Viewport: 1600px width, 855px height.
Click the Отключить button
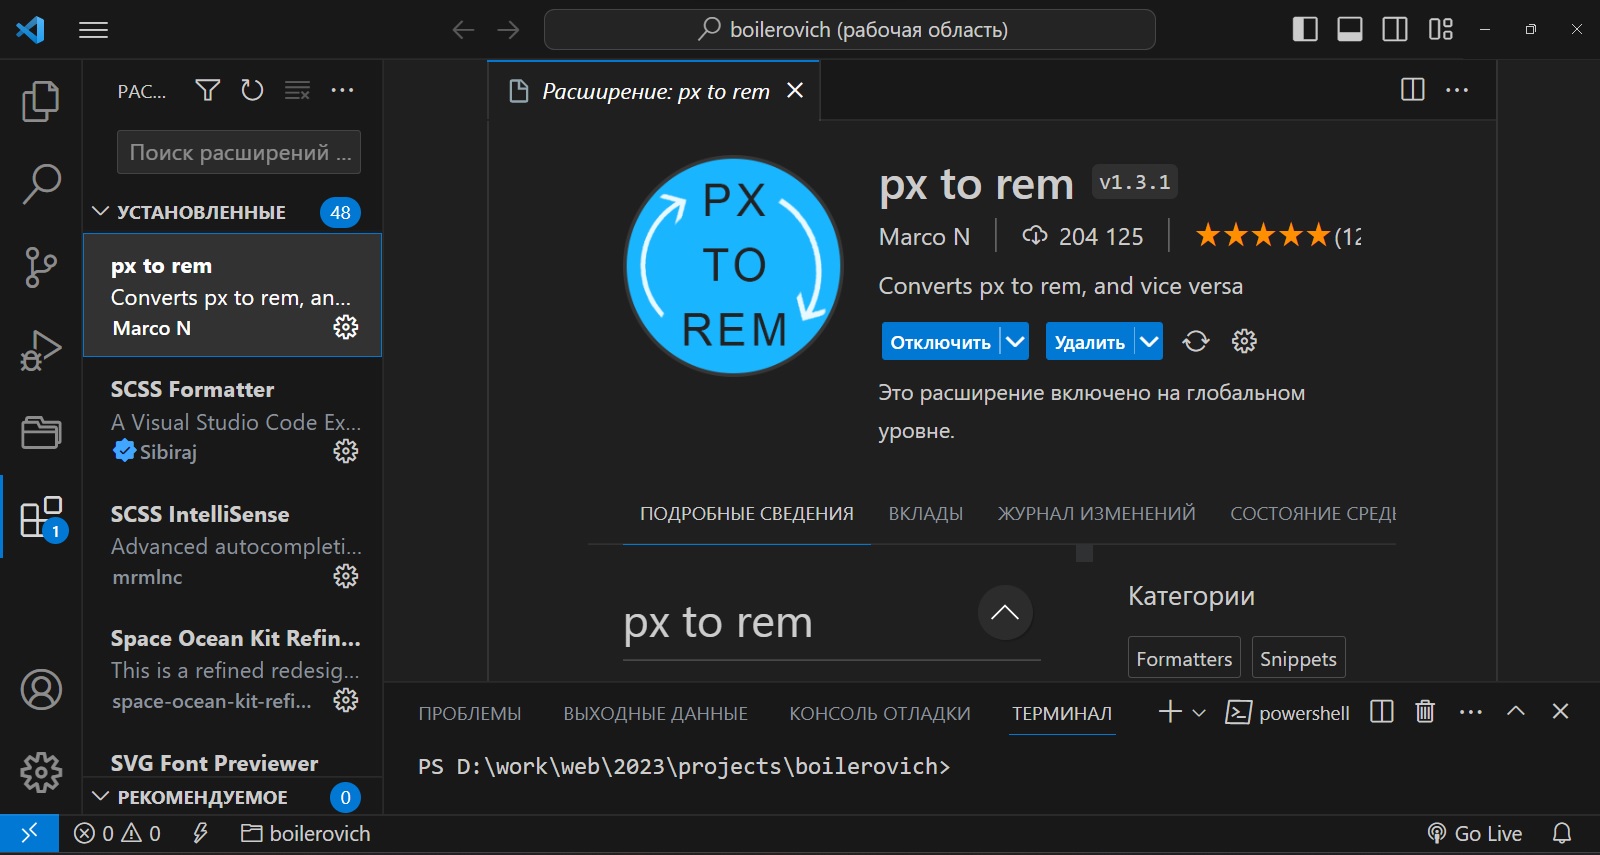(940, 342)
